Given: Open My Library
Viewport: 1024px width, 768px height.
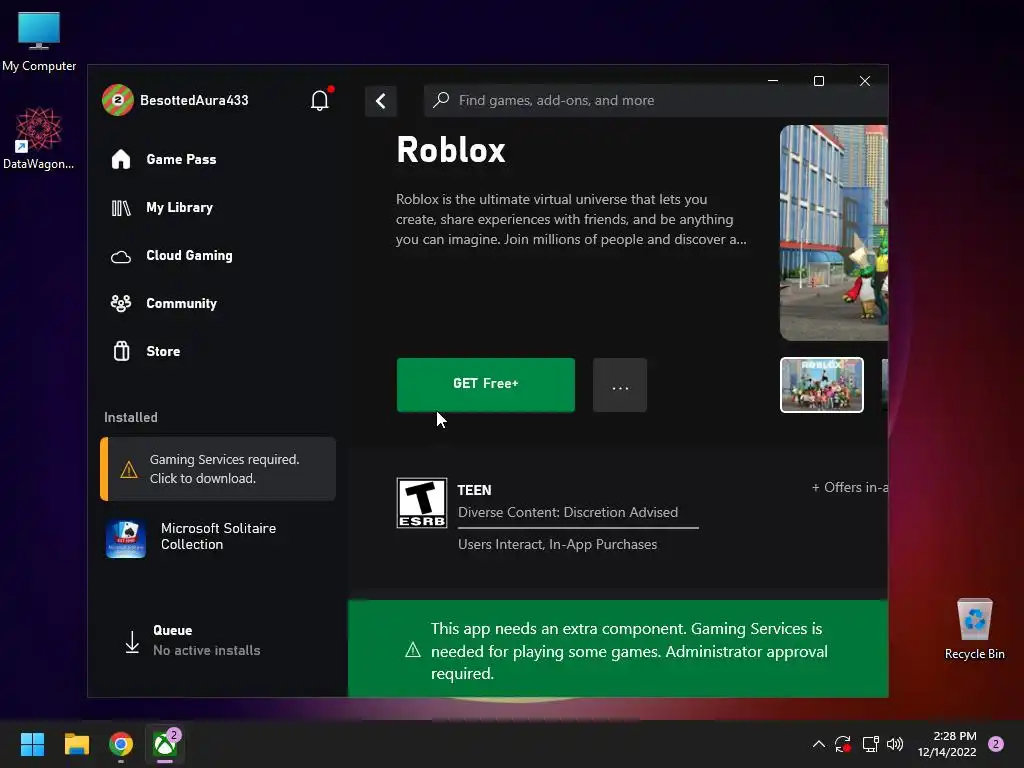Looking at the screenshot, I should click(x=162, y=208).
